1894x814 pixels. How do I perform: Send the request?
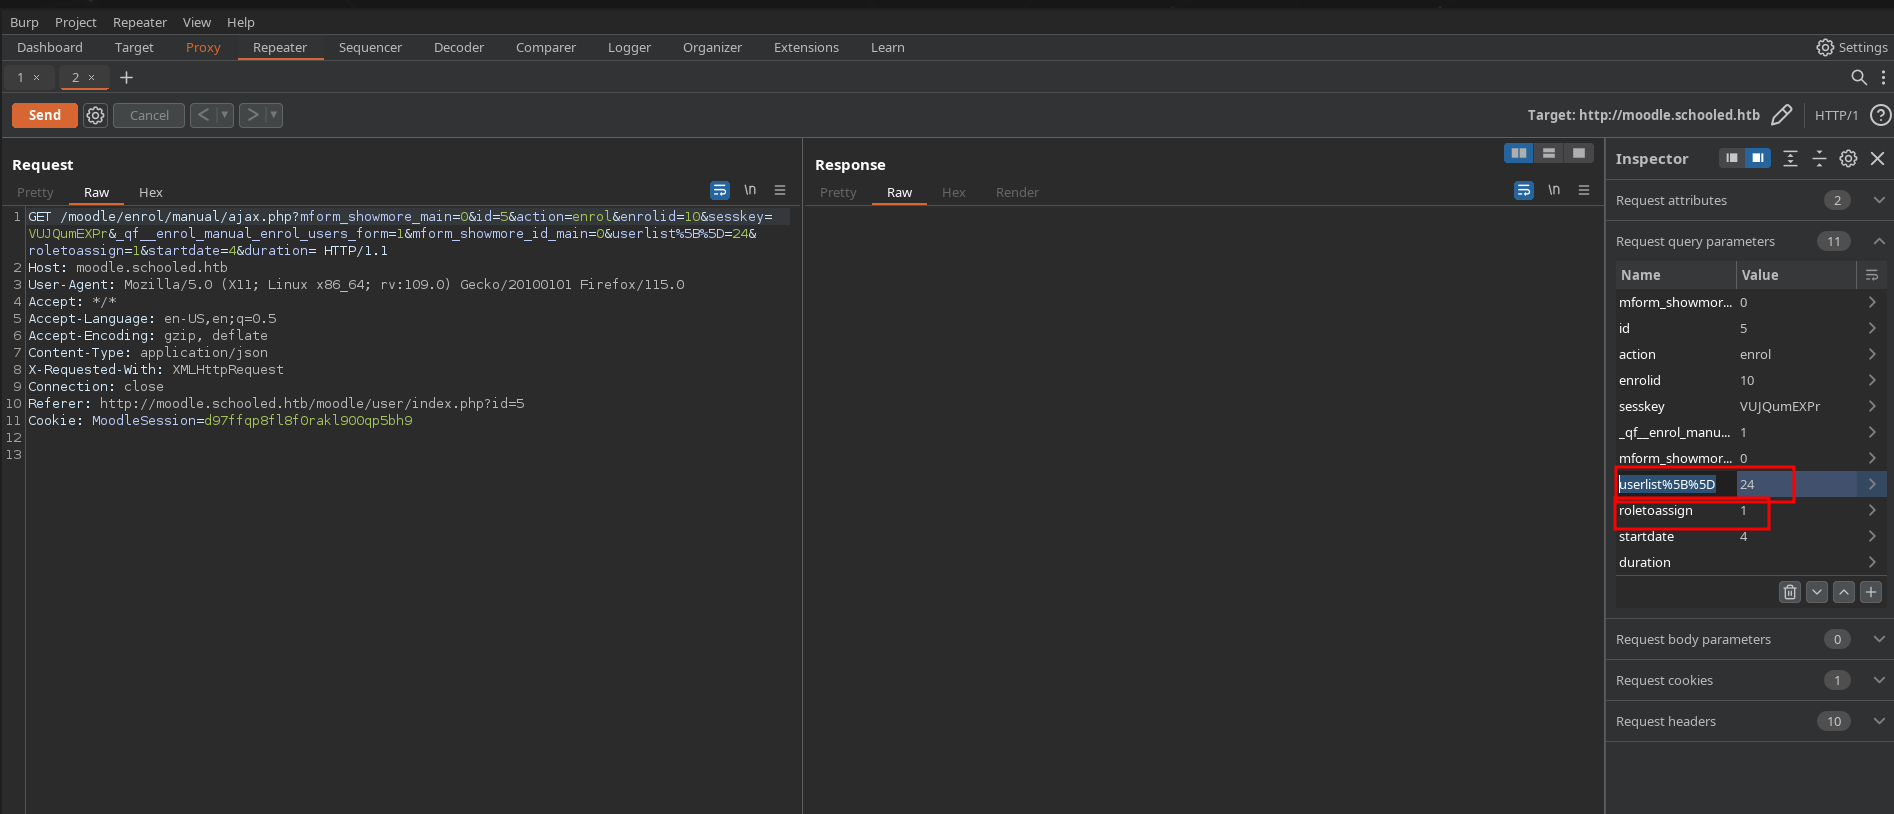pyautogui.click(x=45, y=115)
